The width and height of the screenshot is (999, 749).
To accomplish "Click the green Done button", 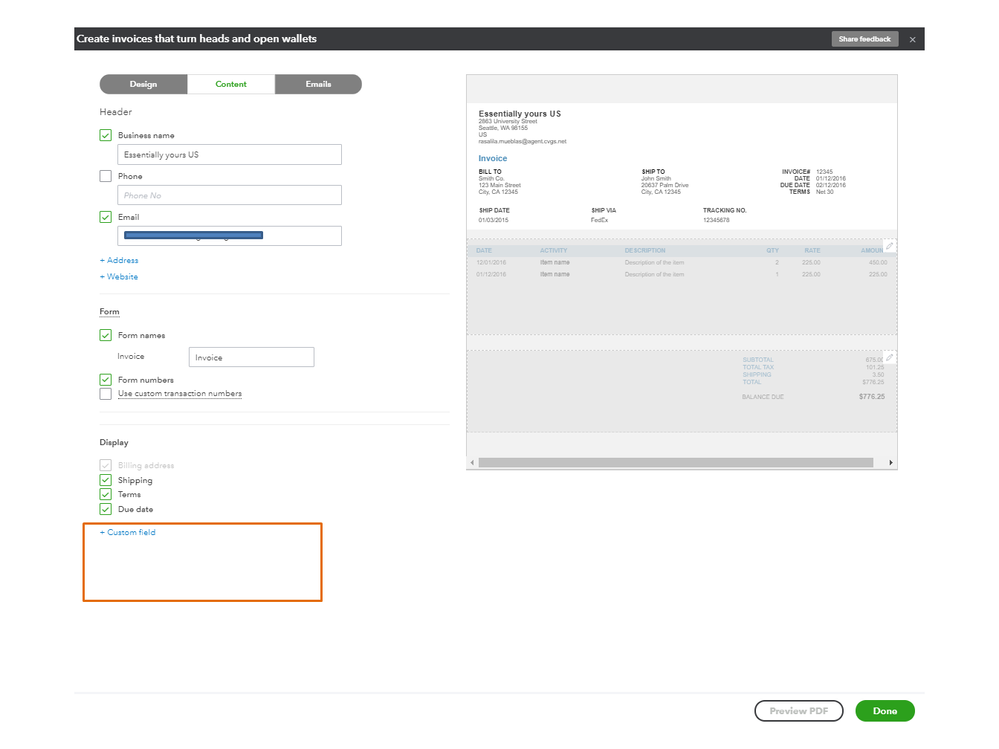I will pyautogui.click(x=884, y=711).
